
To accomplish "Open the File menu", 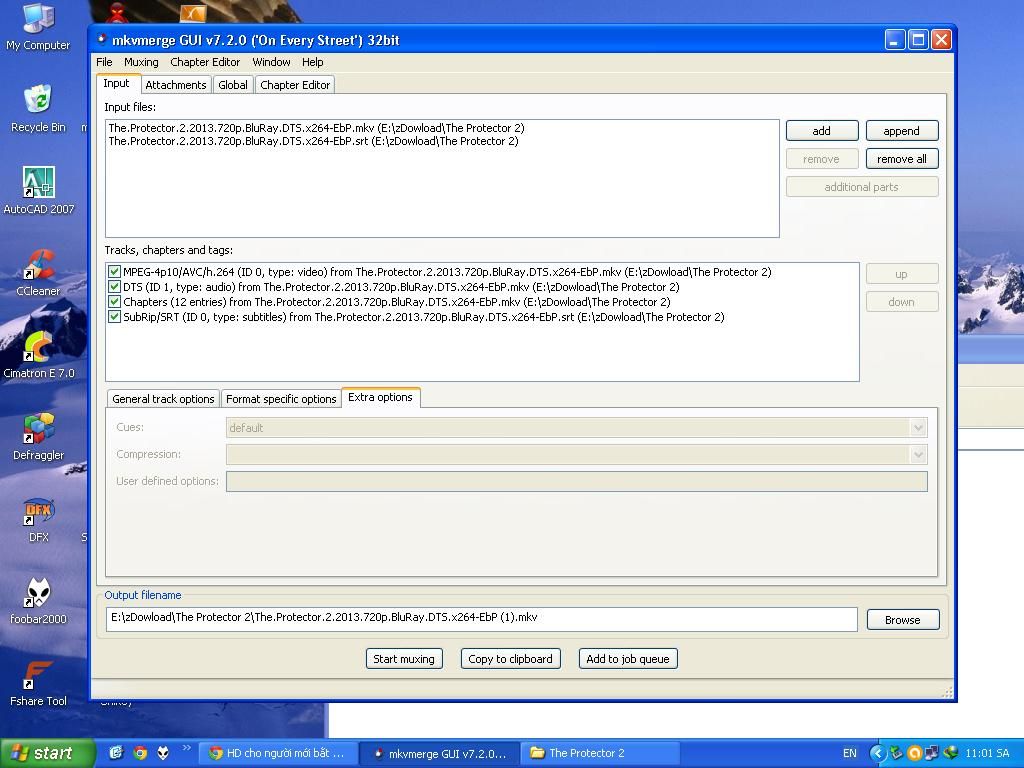I will pos(104,62).
